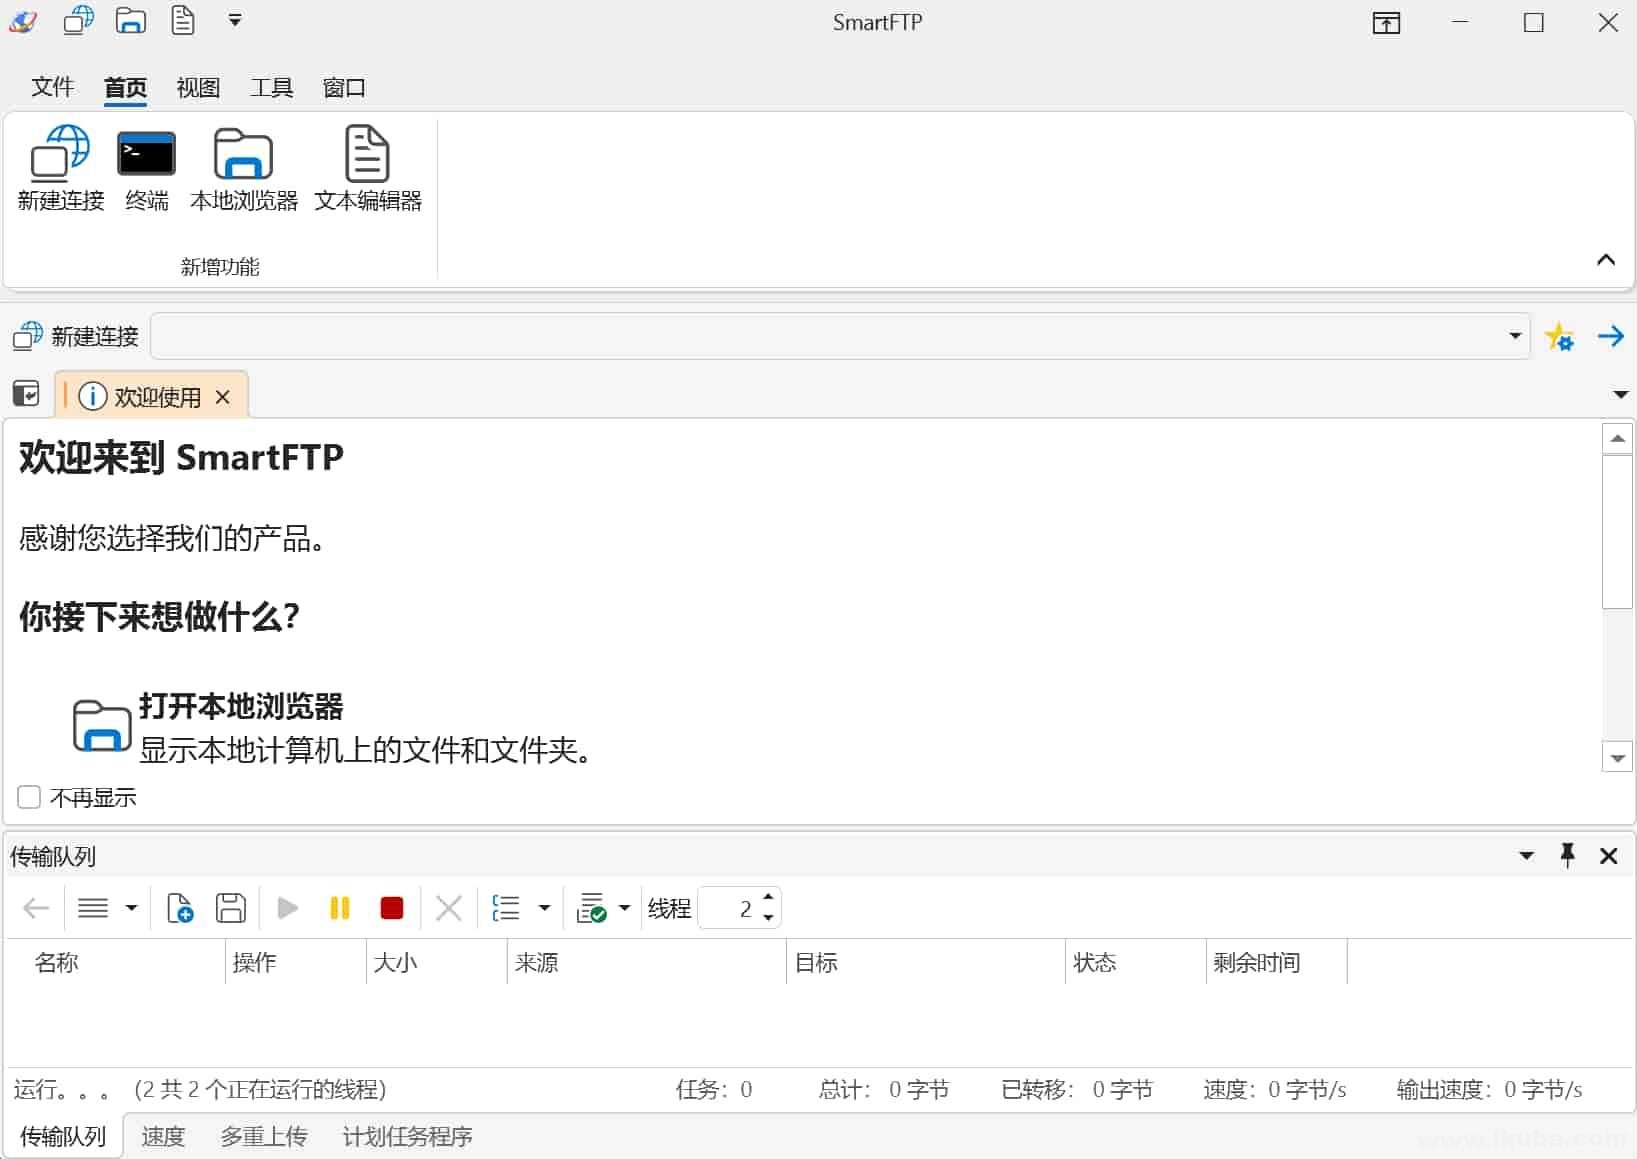Click the remove item X icon in the queue toolbar
This screenshot has width=1637, height=1159.
pyautogui.click(x=449, y=908)
